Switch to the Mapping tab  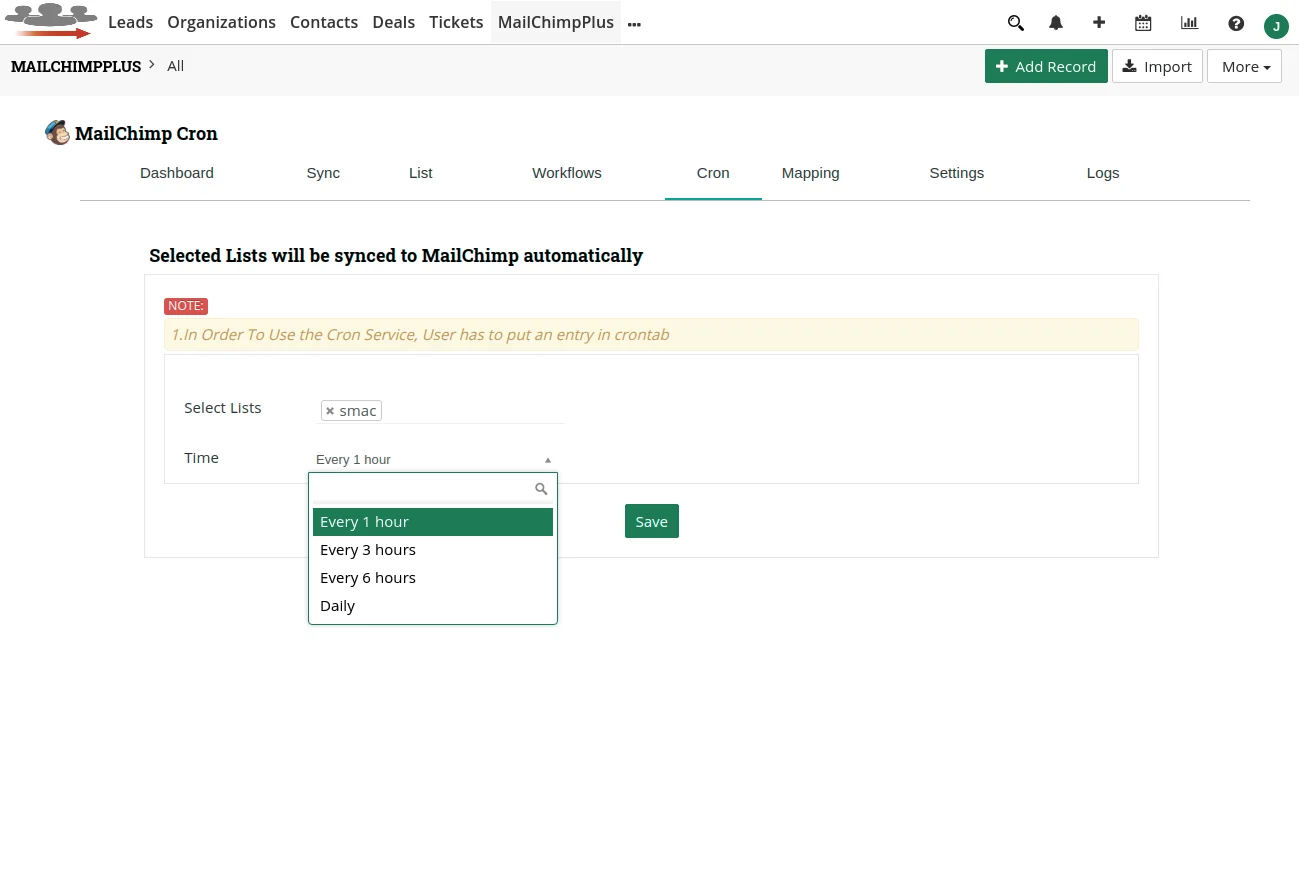click(810, 172)
